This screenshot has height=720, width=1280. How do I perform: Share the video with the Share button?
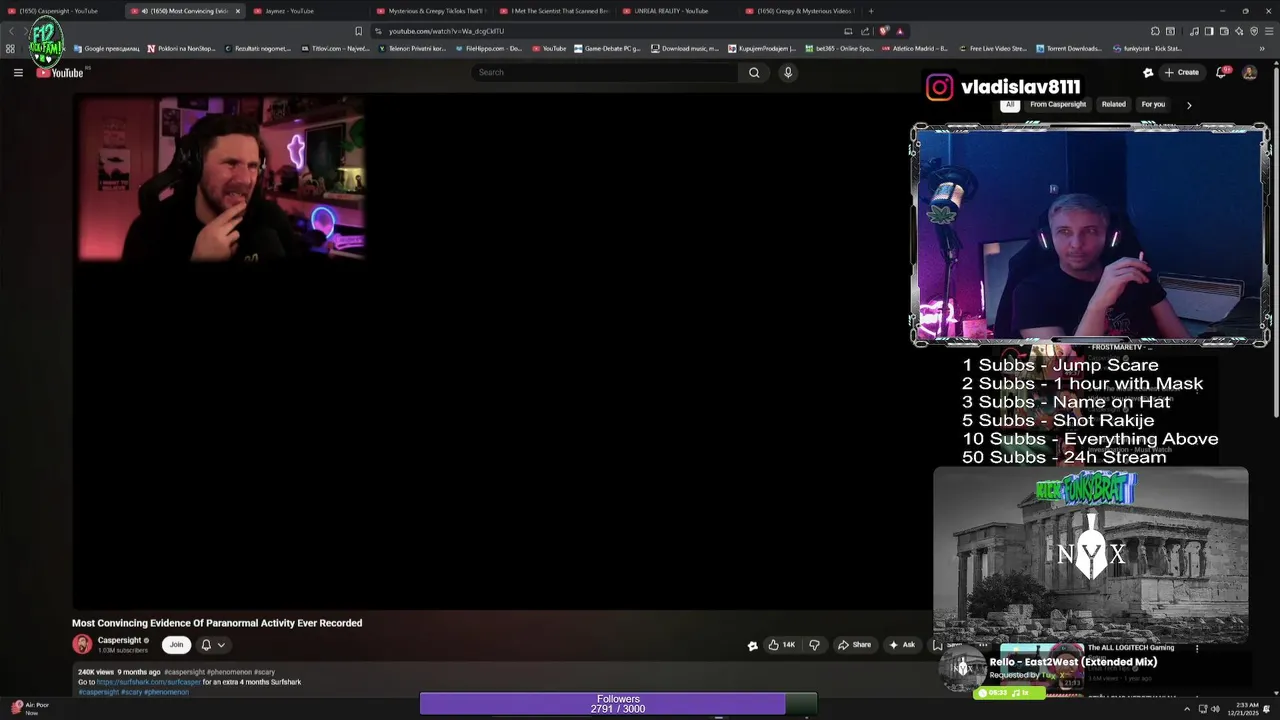855,645
